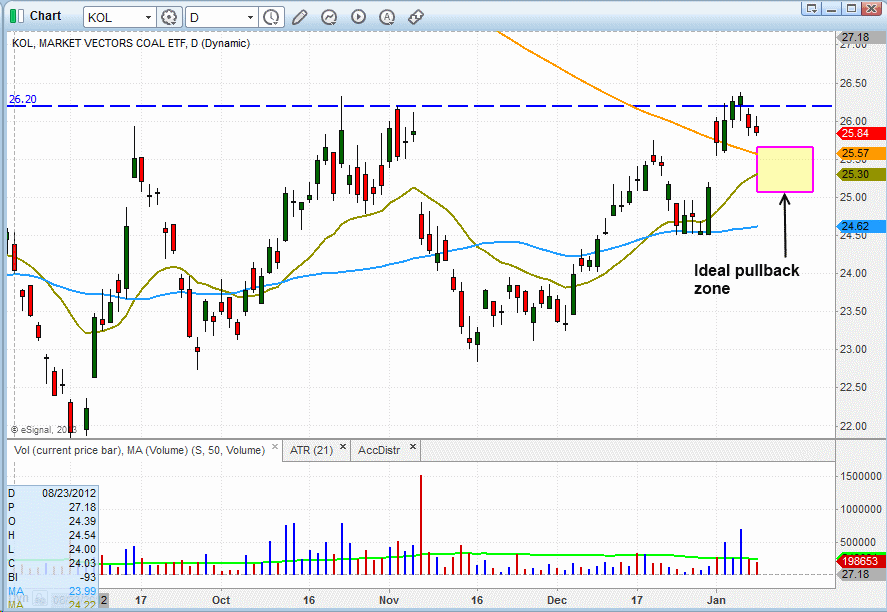Select the pencil drawing tools icon

pyautogui.click(x=300, y=17)
